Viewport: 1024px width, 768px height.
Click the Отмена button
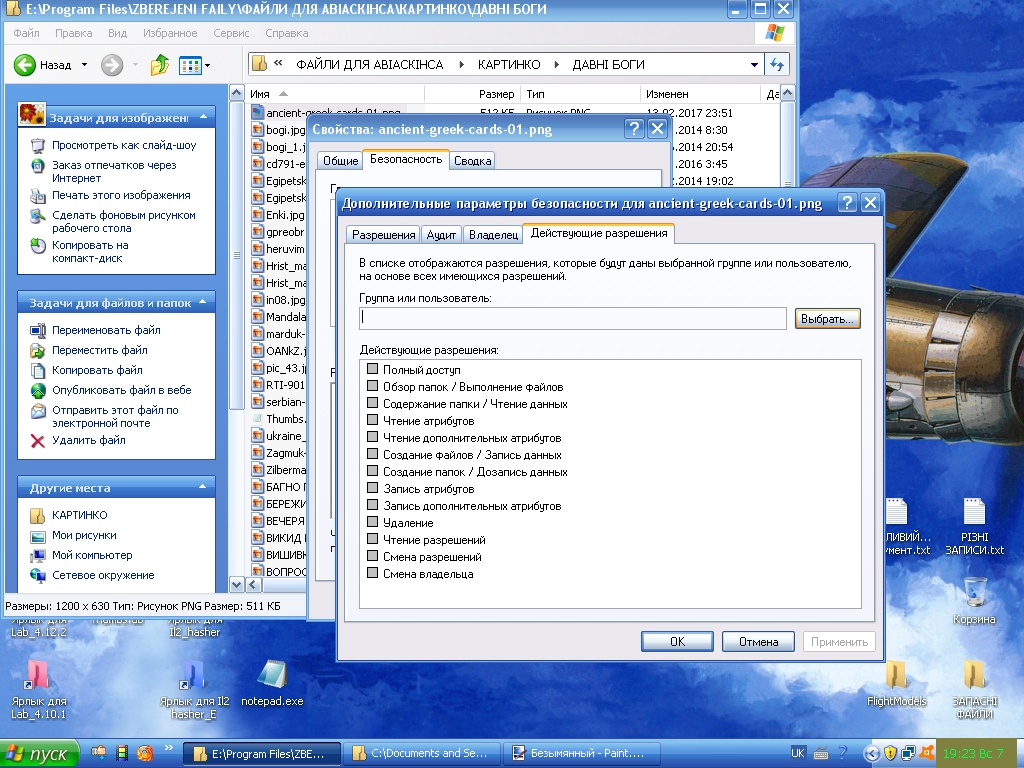[x=758, y=641]
